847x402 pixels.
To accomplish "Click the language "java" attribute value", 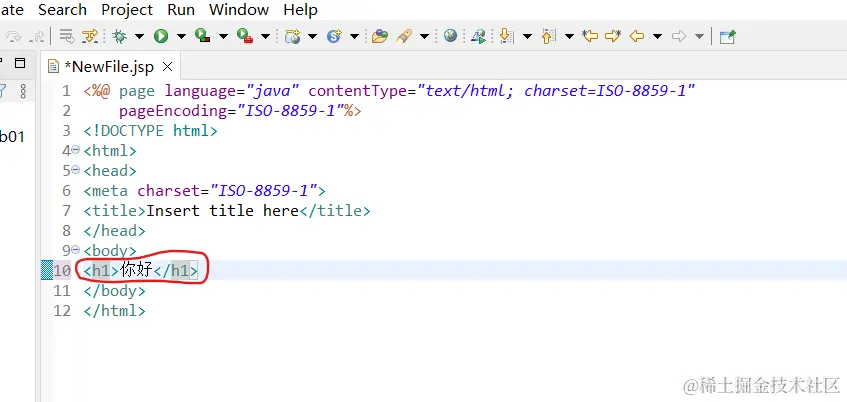I will [273, 91].
